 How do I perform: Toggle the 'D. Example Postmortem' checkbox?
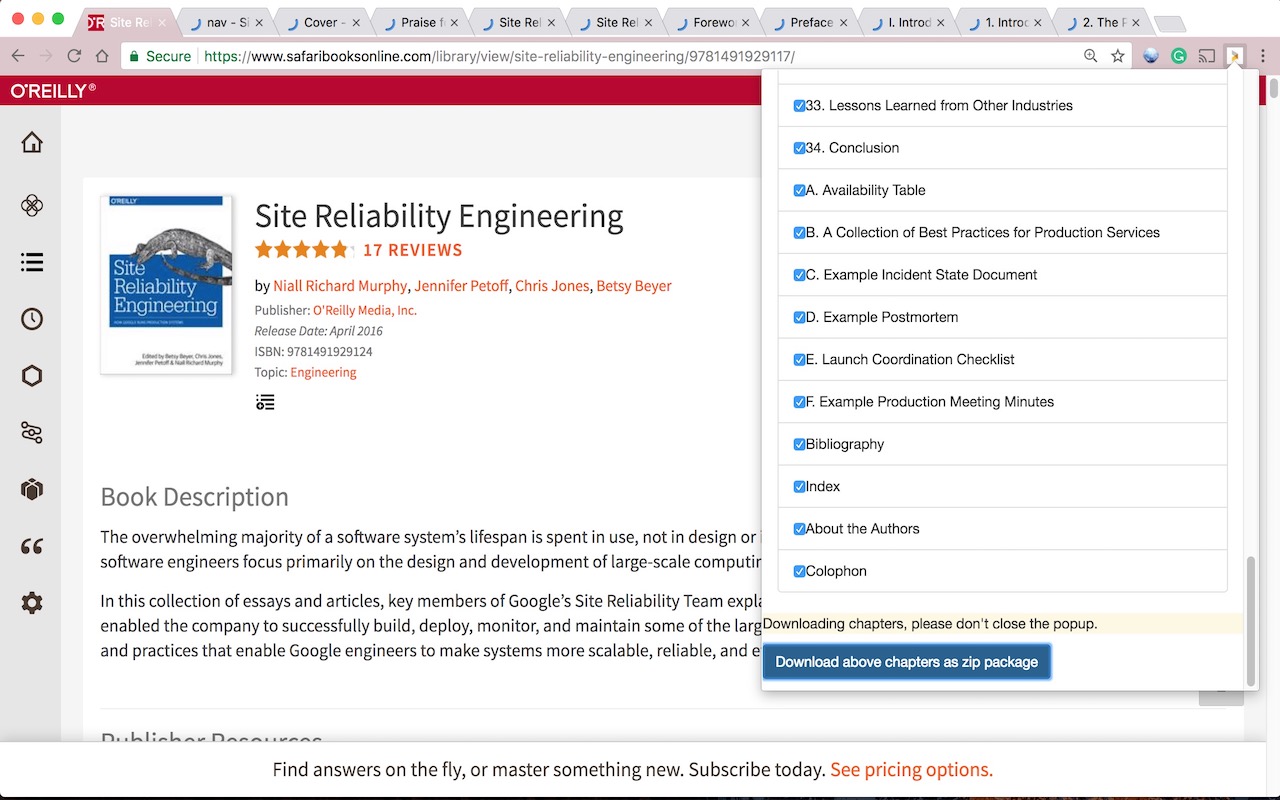tap(799, 317)
